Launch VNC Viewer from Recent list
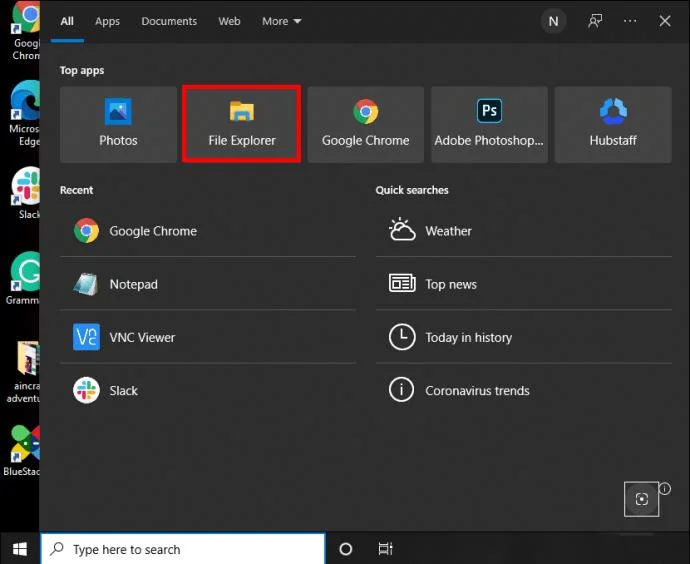Image resolution: width=690 pixels, height=564 pixels. (208, 337)
